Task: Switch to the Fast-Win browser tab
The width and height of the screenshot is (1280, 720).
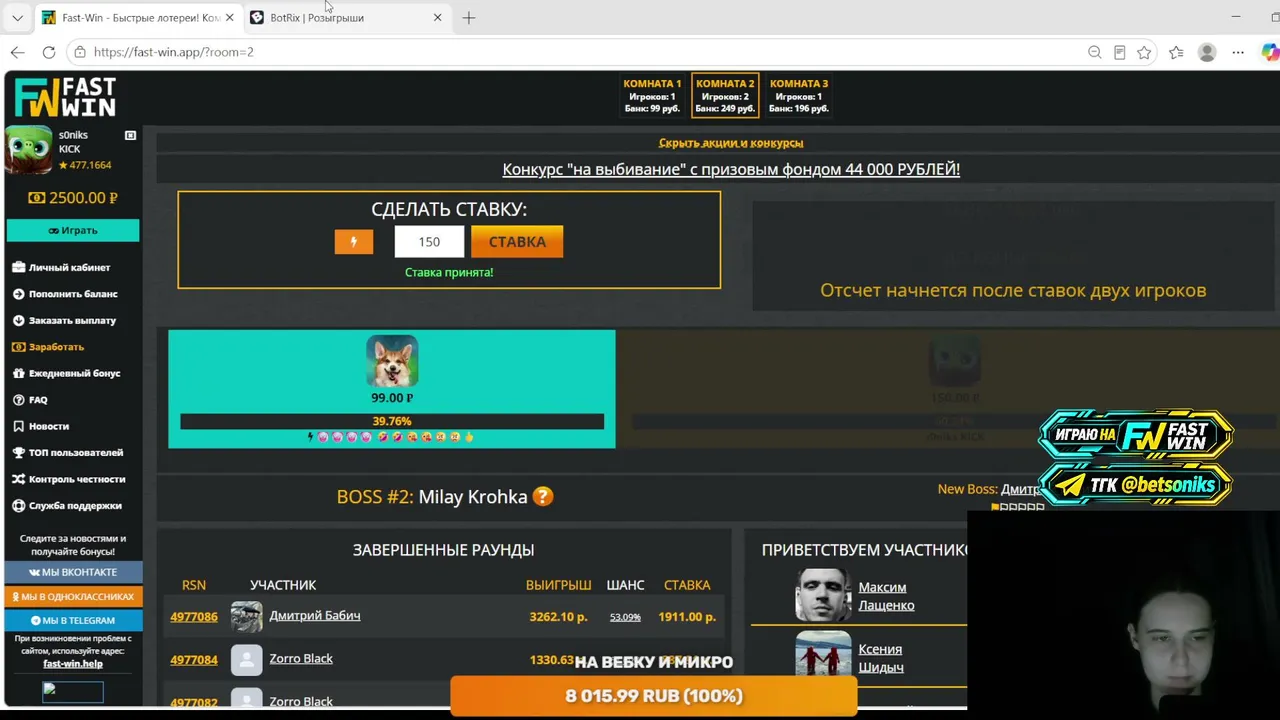Action: click(x=138, y=18)
